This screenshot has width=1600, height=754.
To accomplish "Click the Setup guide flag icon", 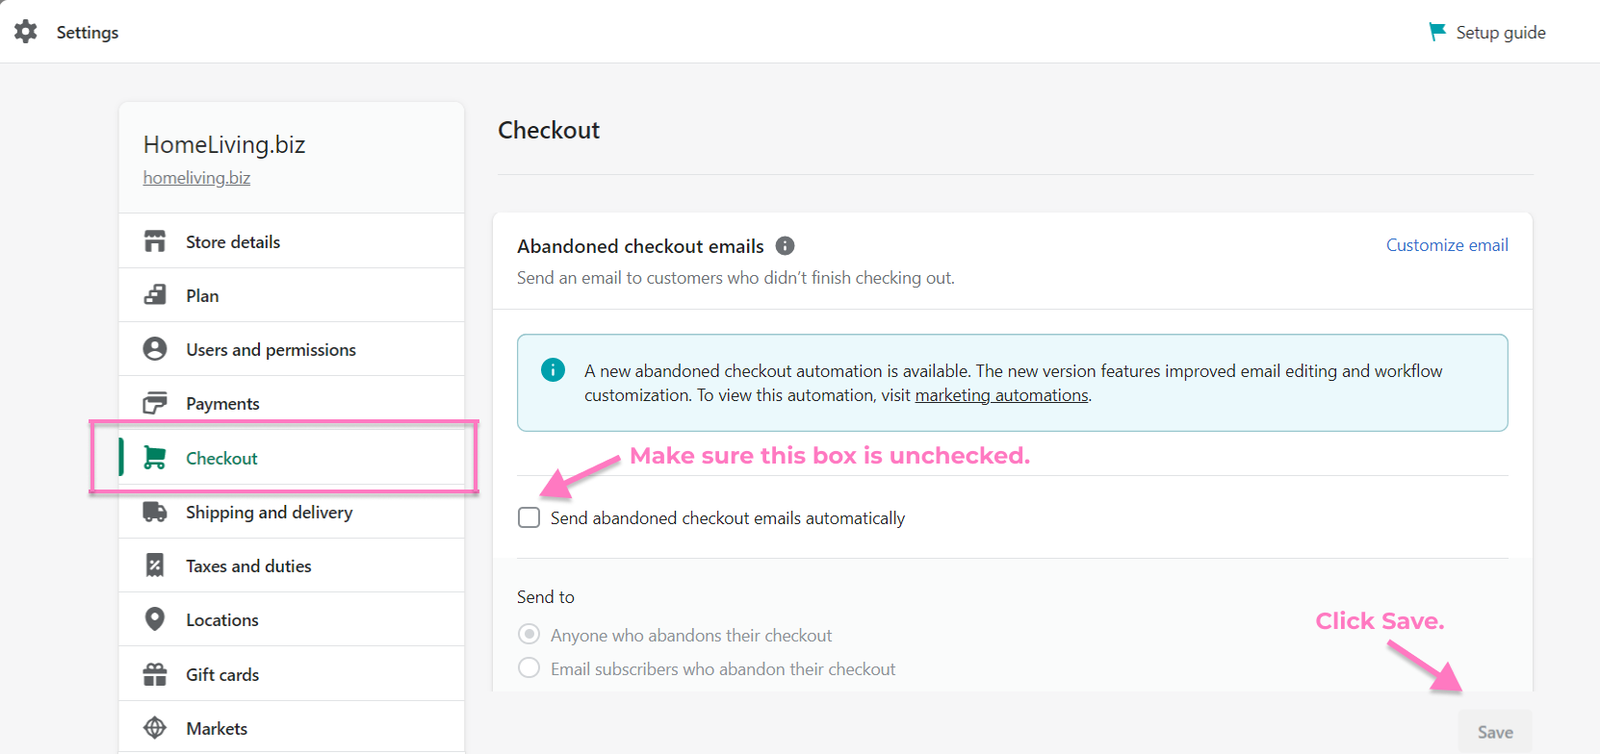I will point(1437,32).
